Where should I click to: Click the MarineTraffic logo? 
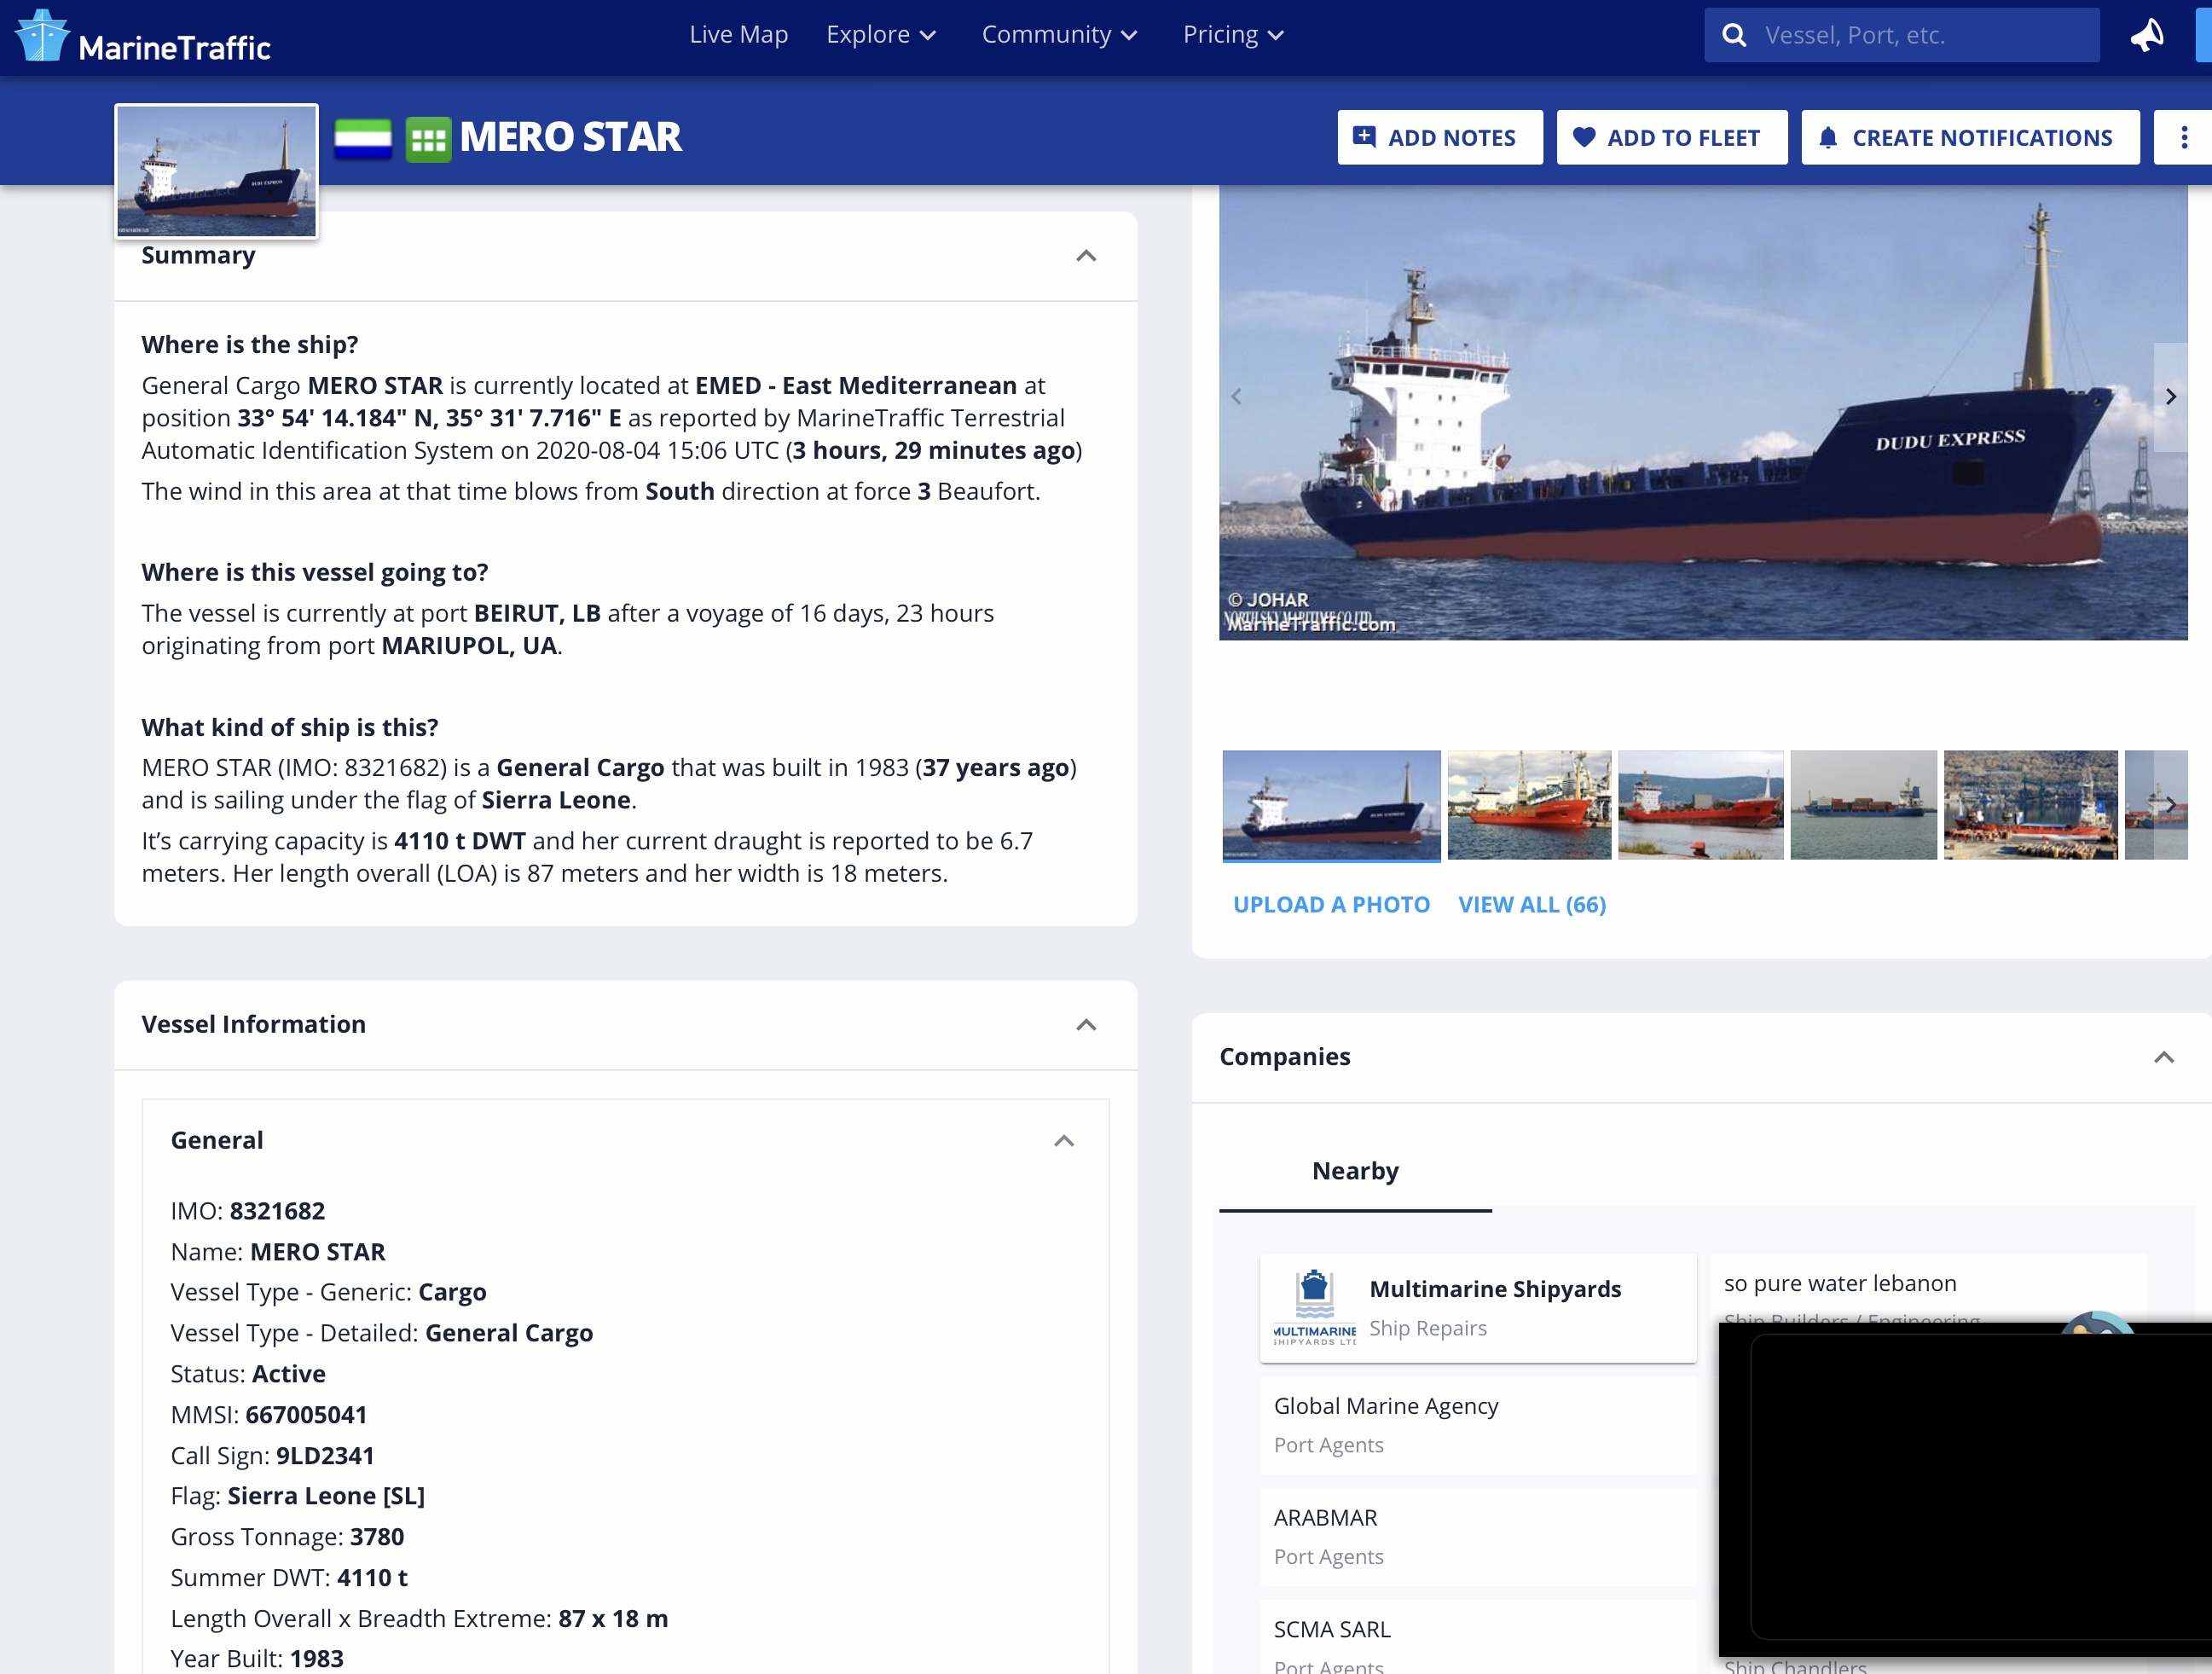pyautogui.click(x=143, y=37)
